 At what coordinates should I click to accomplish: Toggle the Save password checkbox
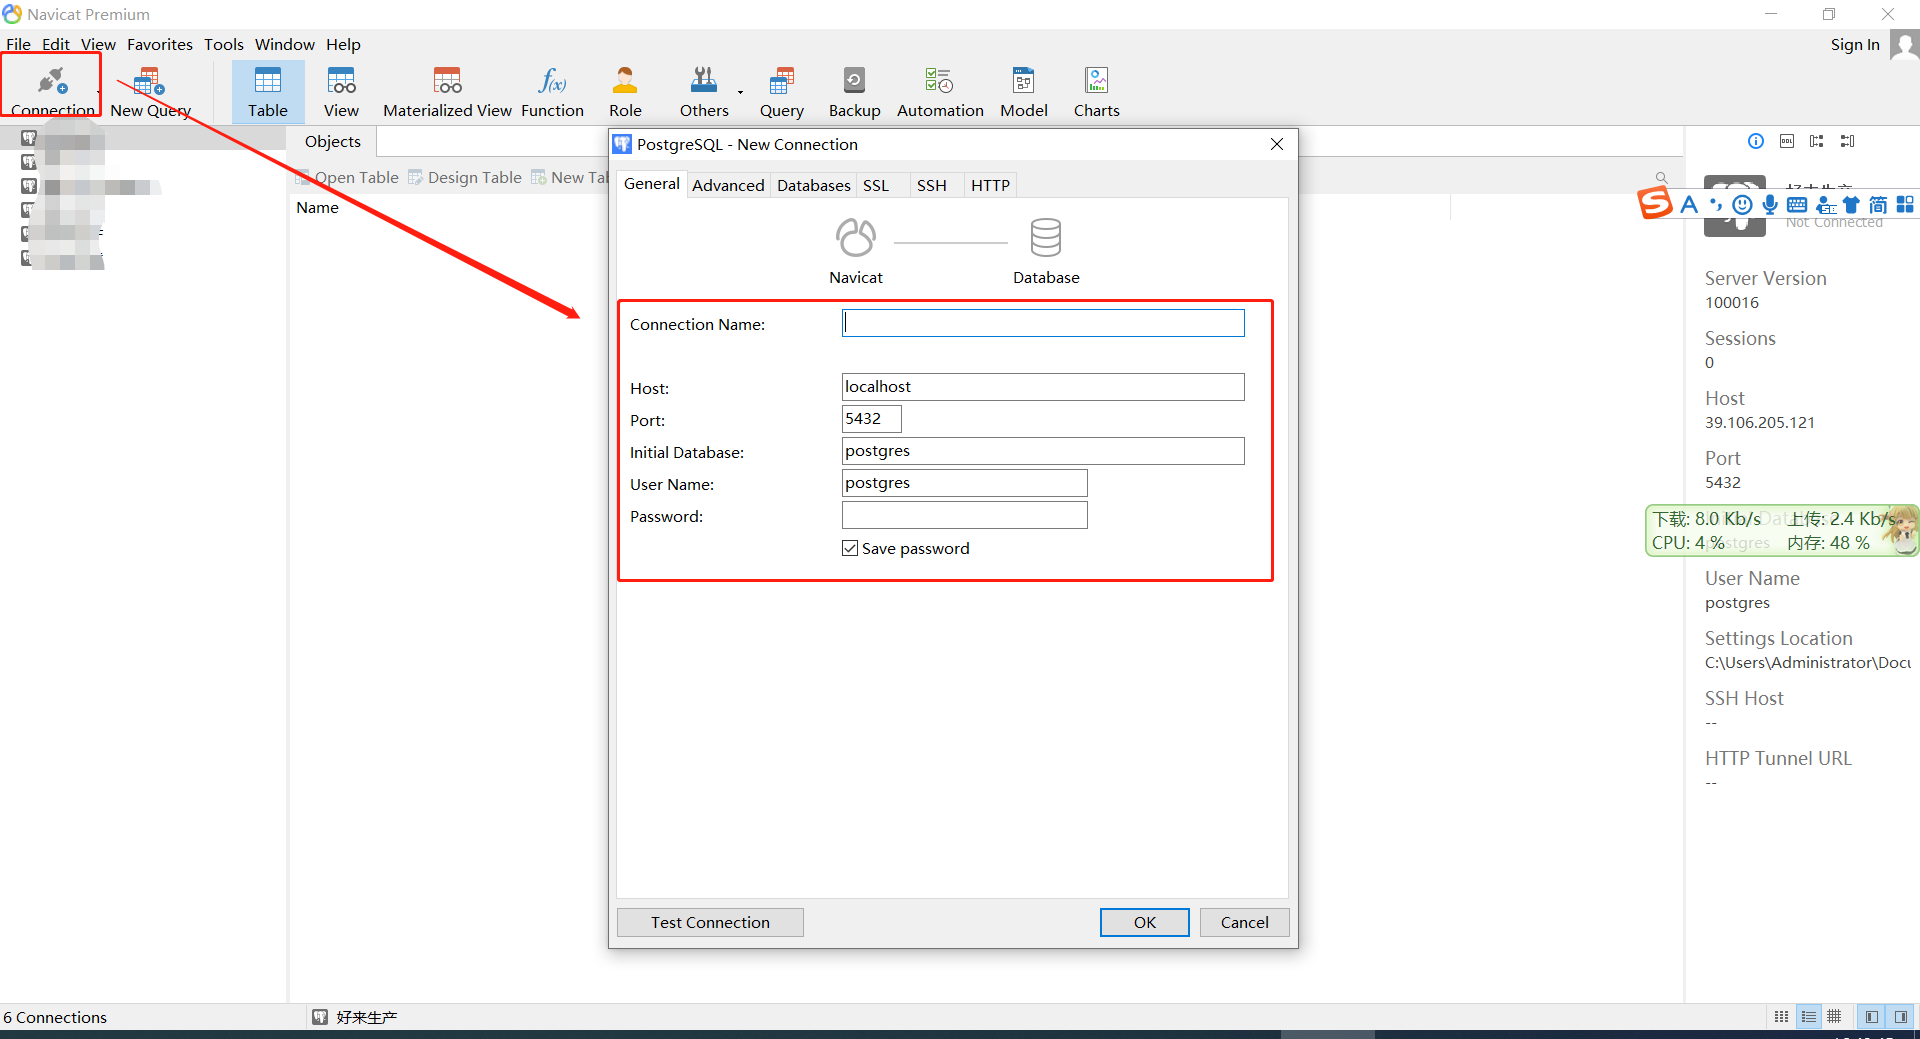[850, 548]
